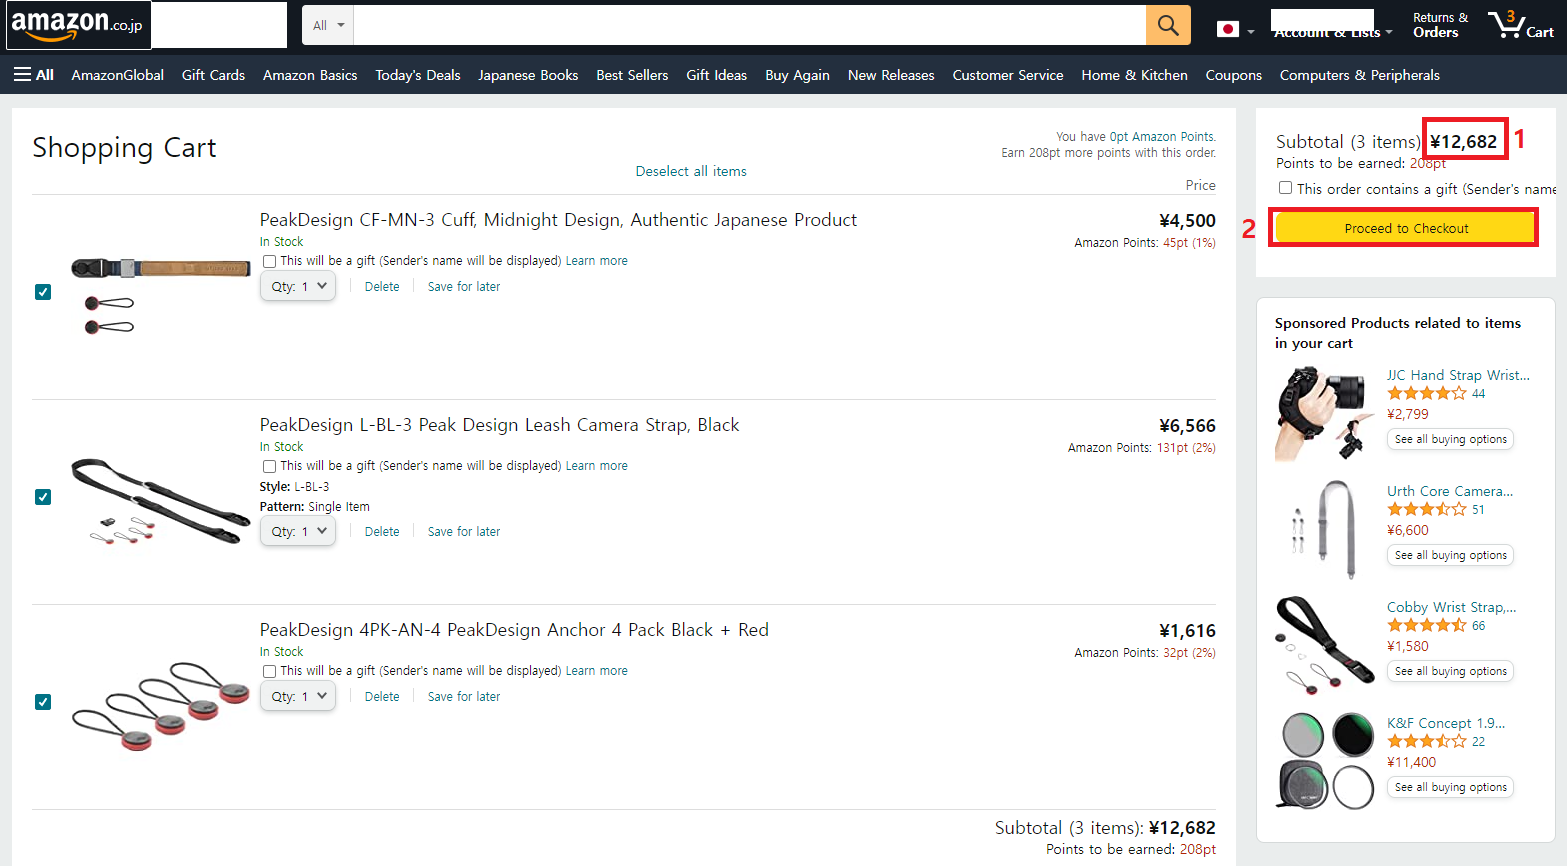
Task: Mark the Anchor 4 Pack as a gift
Action: coord(269,671)
